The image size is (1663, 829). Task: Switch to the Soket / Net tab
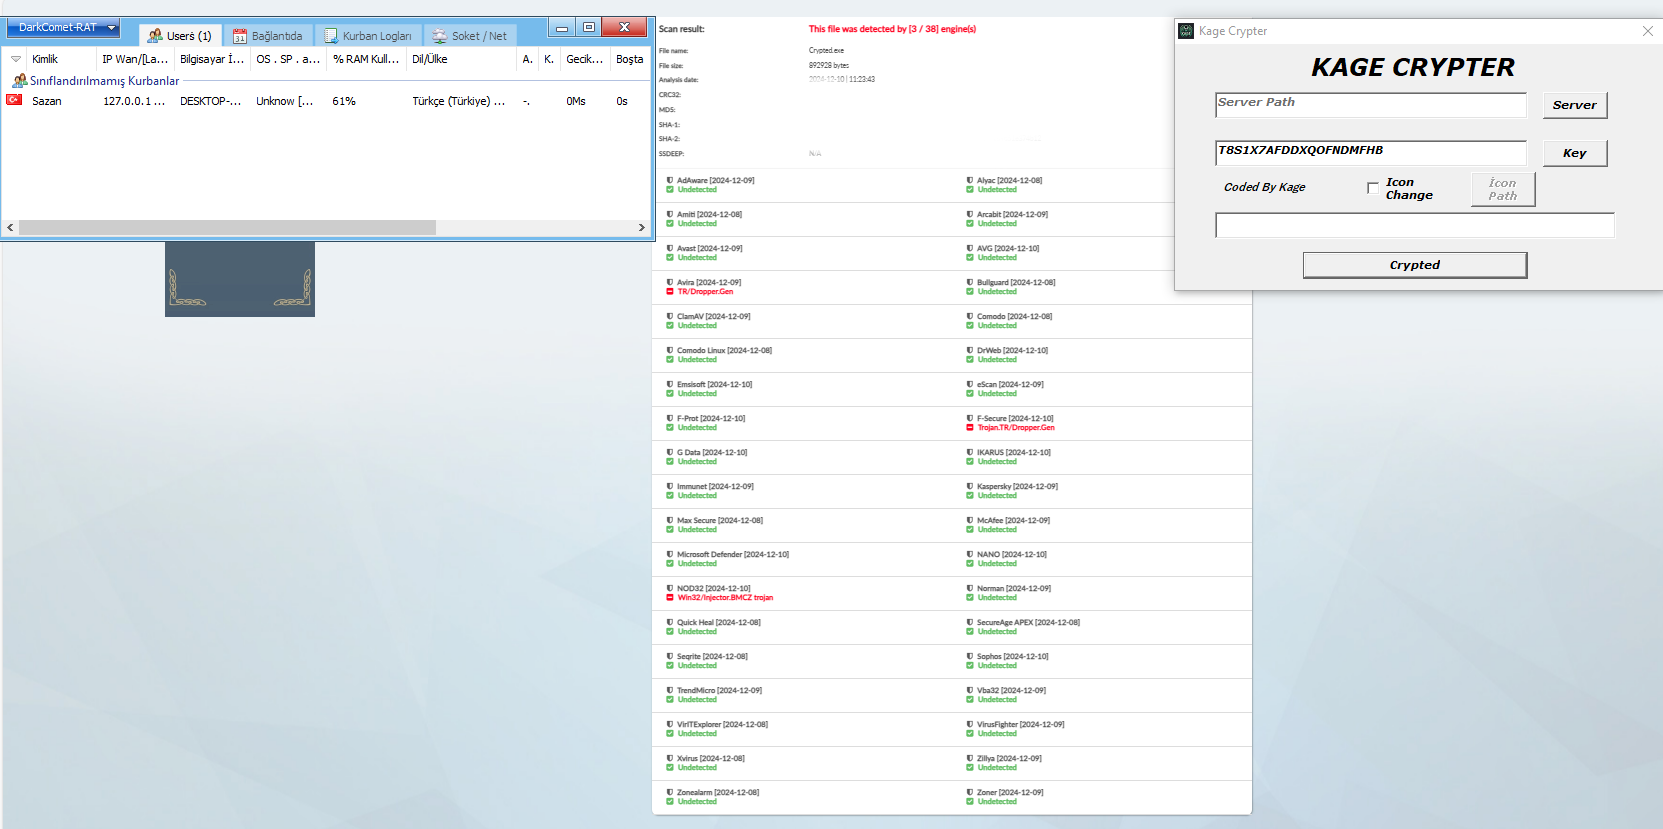(x=470, y=35)
